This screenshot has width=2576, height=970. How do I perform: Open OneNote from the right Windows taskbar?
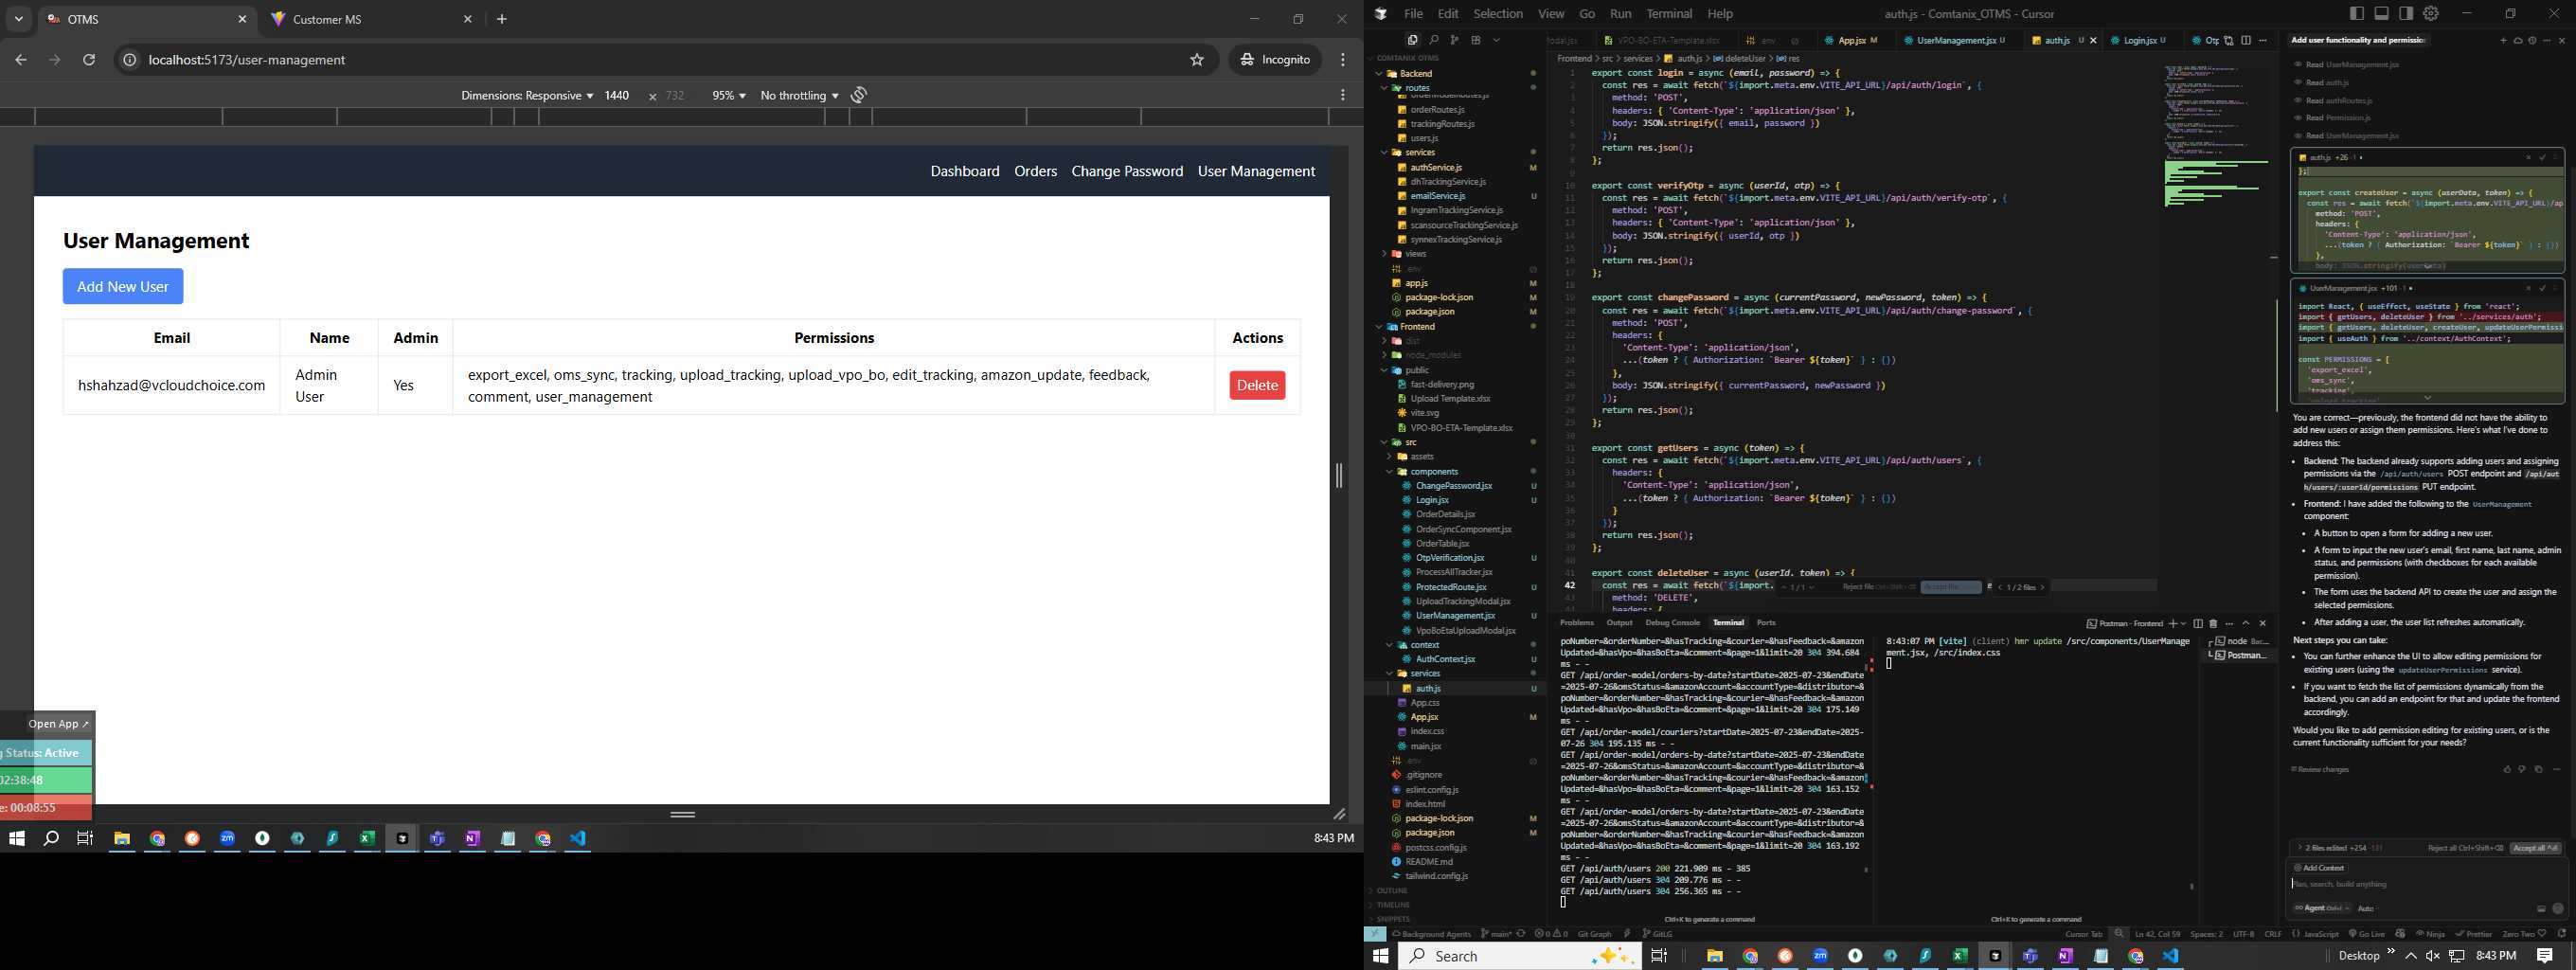(x=2065, y=956)
